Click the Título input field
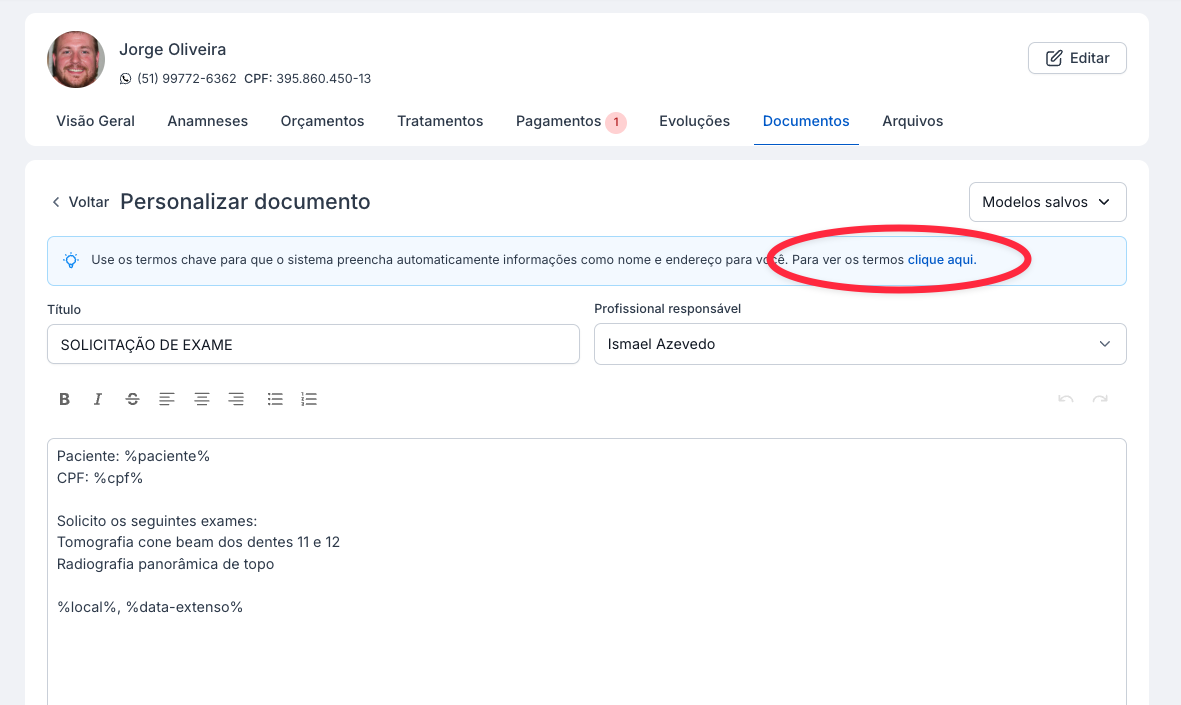This screenshot has width=1181, height=705. [x=313, y=344]
